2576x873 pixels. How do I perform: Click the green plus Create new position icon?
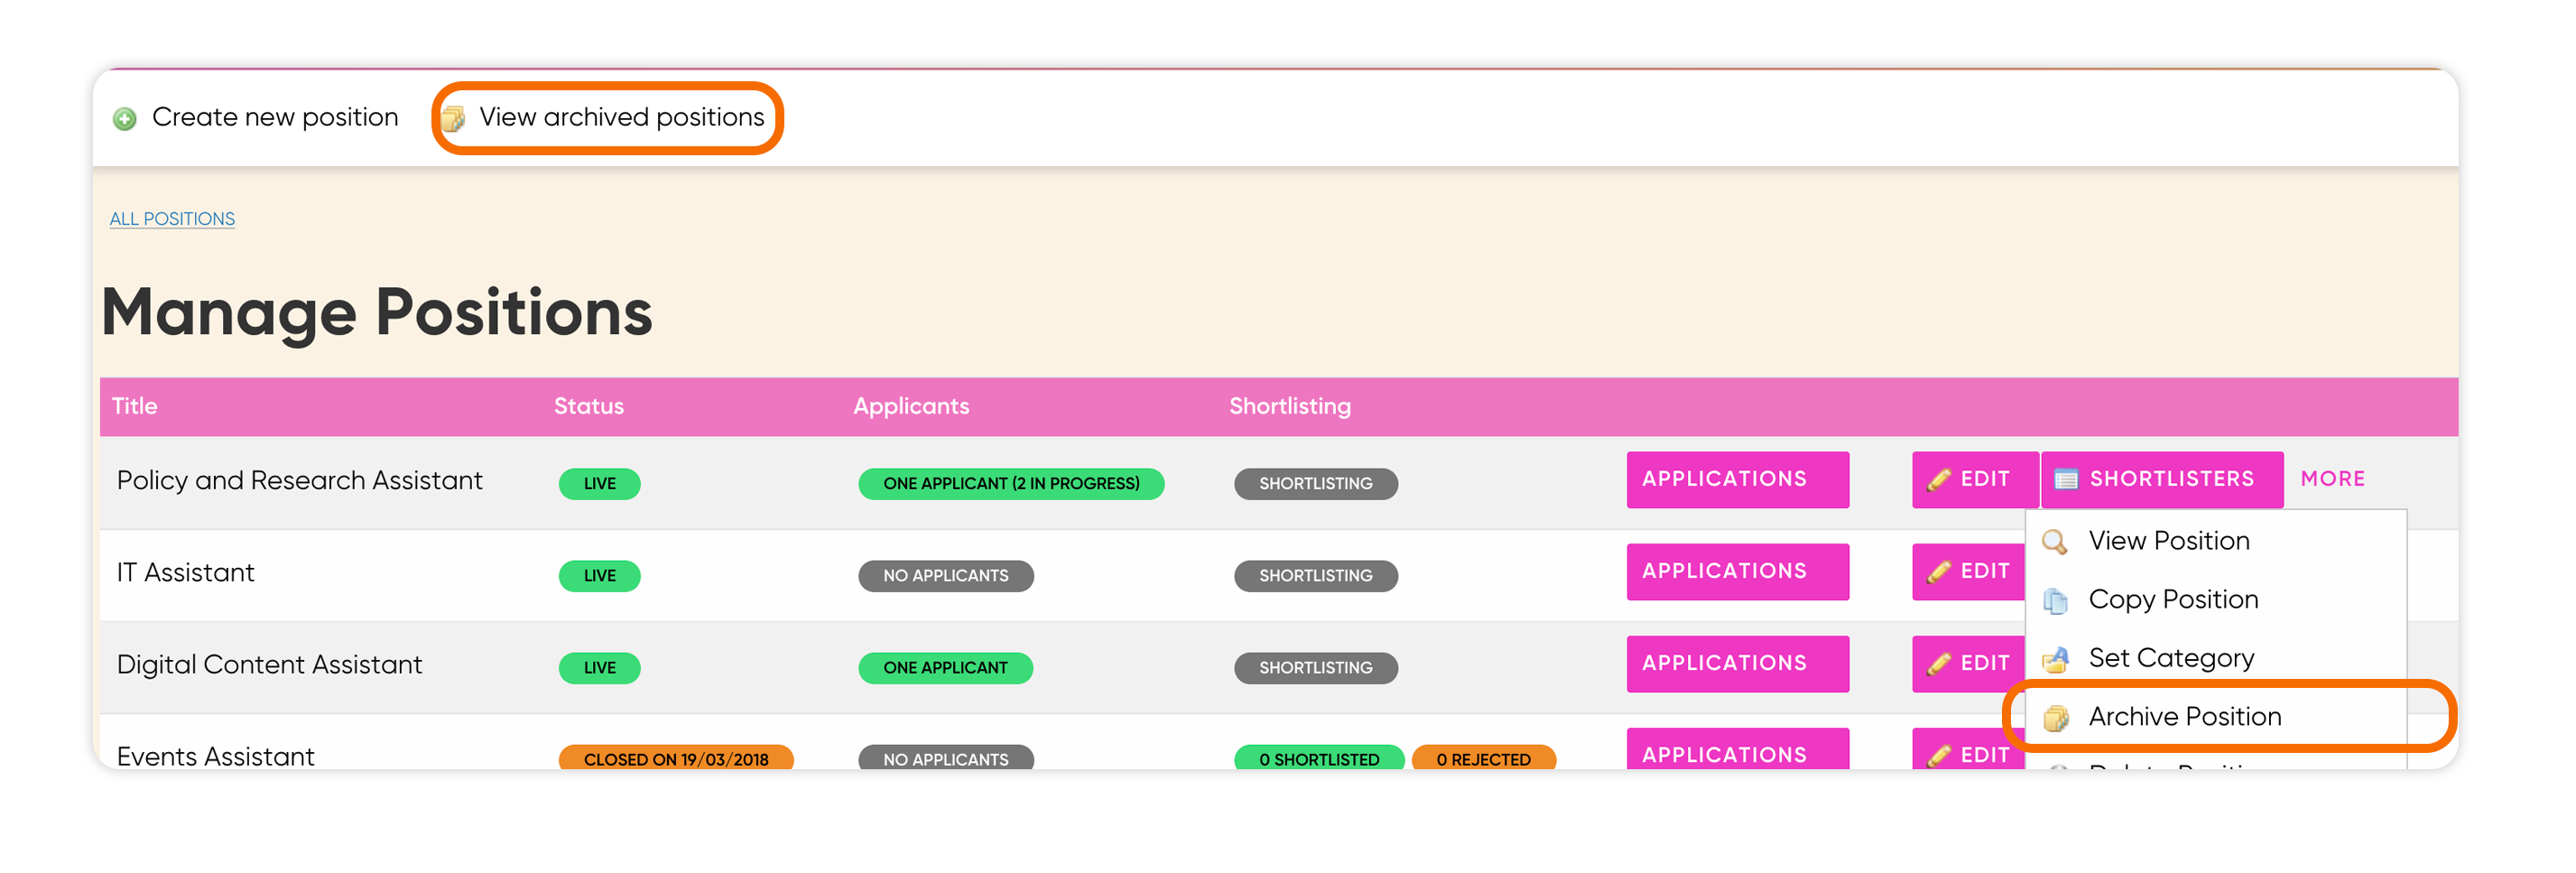125,119
